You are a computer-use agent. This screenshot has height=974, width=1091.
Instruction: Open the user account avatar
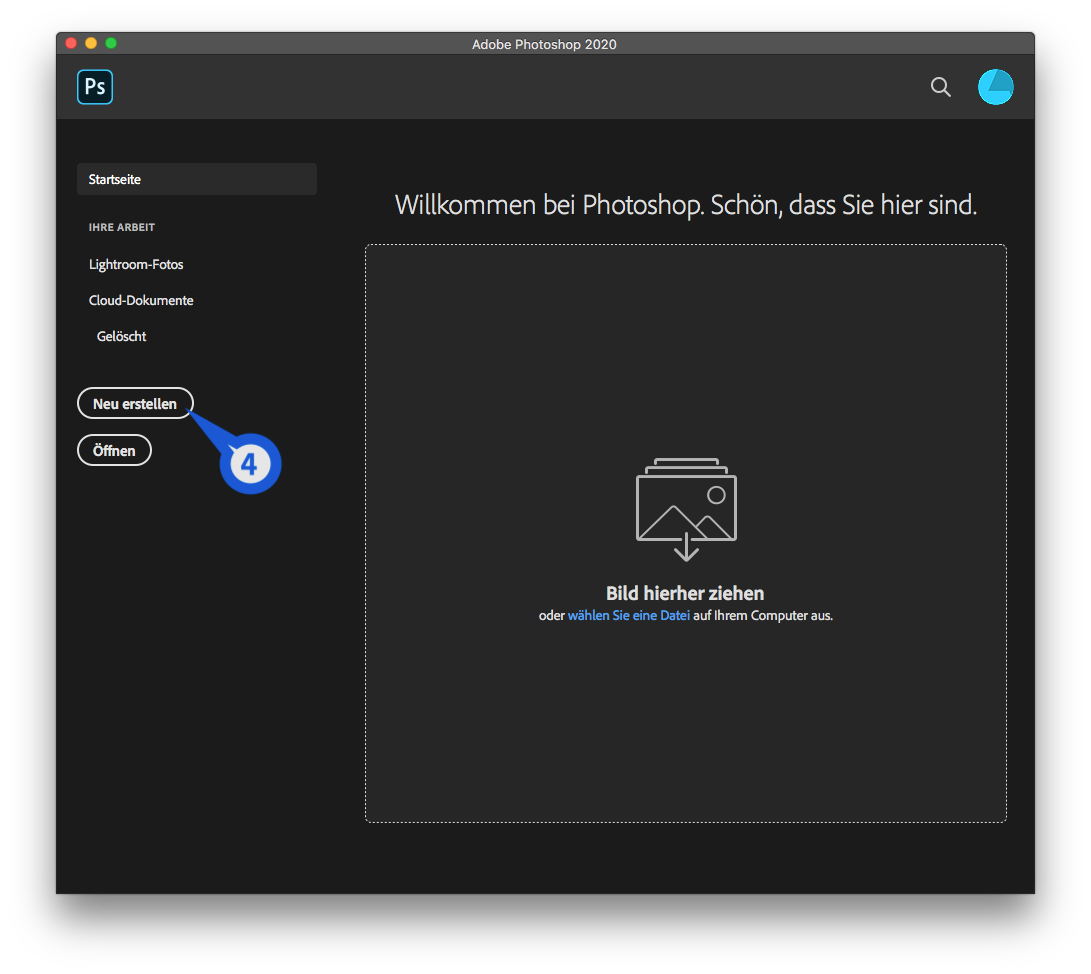click(996, 87)
